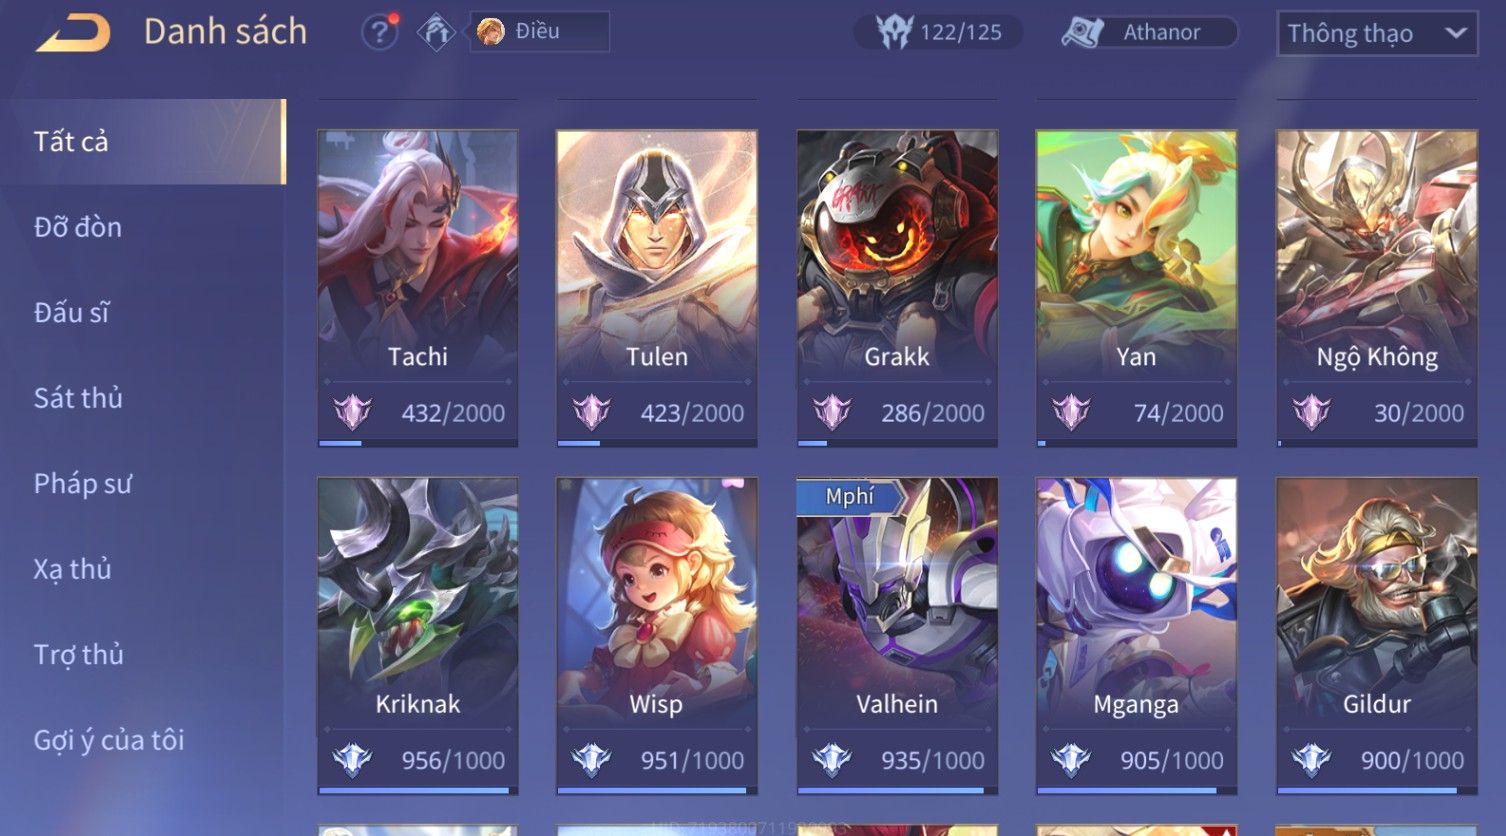Tap Tachi's mastery badge icon
This screenshot has width=1506, height=836.
(352, 412)
